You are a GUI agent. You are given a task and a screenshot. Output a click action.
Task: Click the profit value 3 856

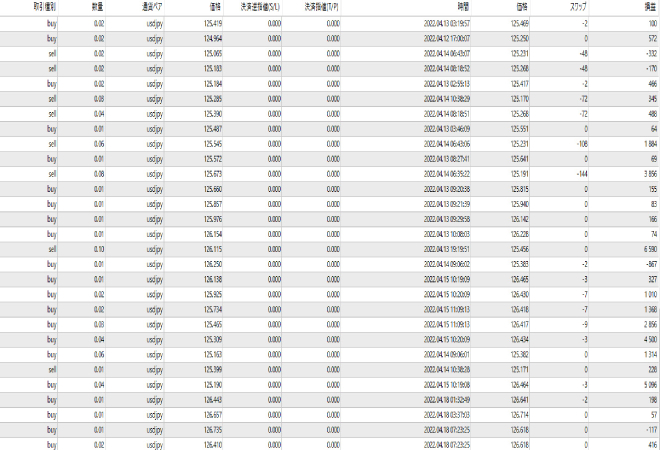[x=650, y=174]
